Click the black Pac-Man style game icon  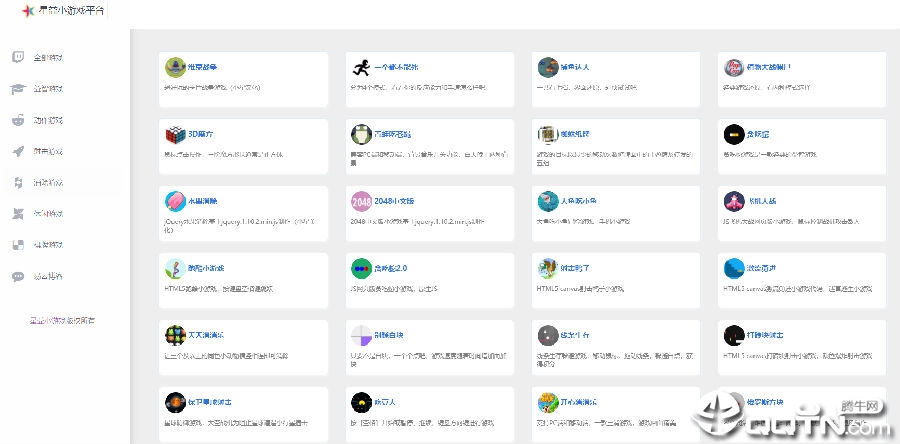(x=362, y=403)
